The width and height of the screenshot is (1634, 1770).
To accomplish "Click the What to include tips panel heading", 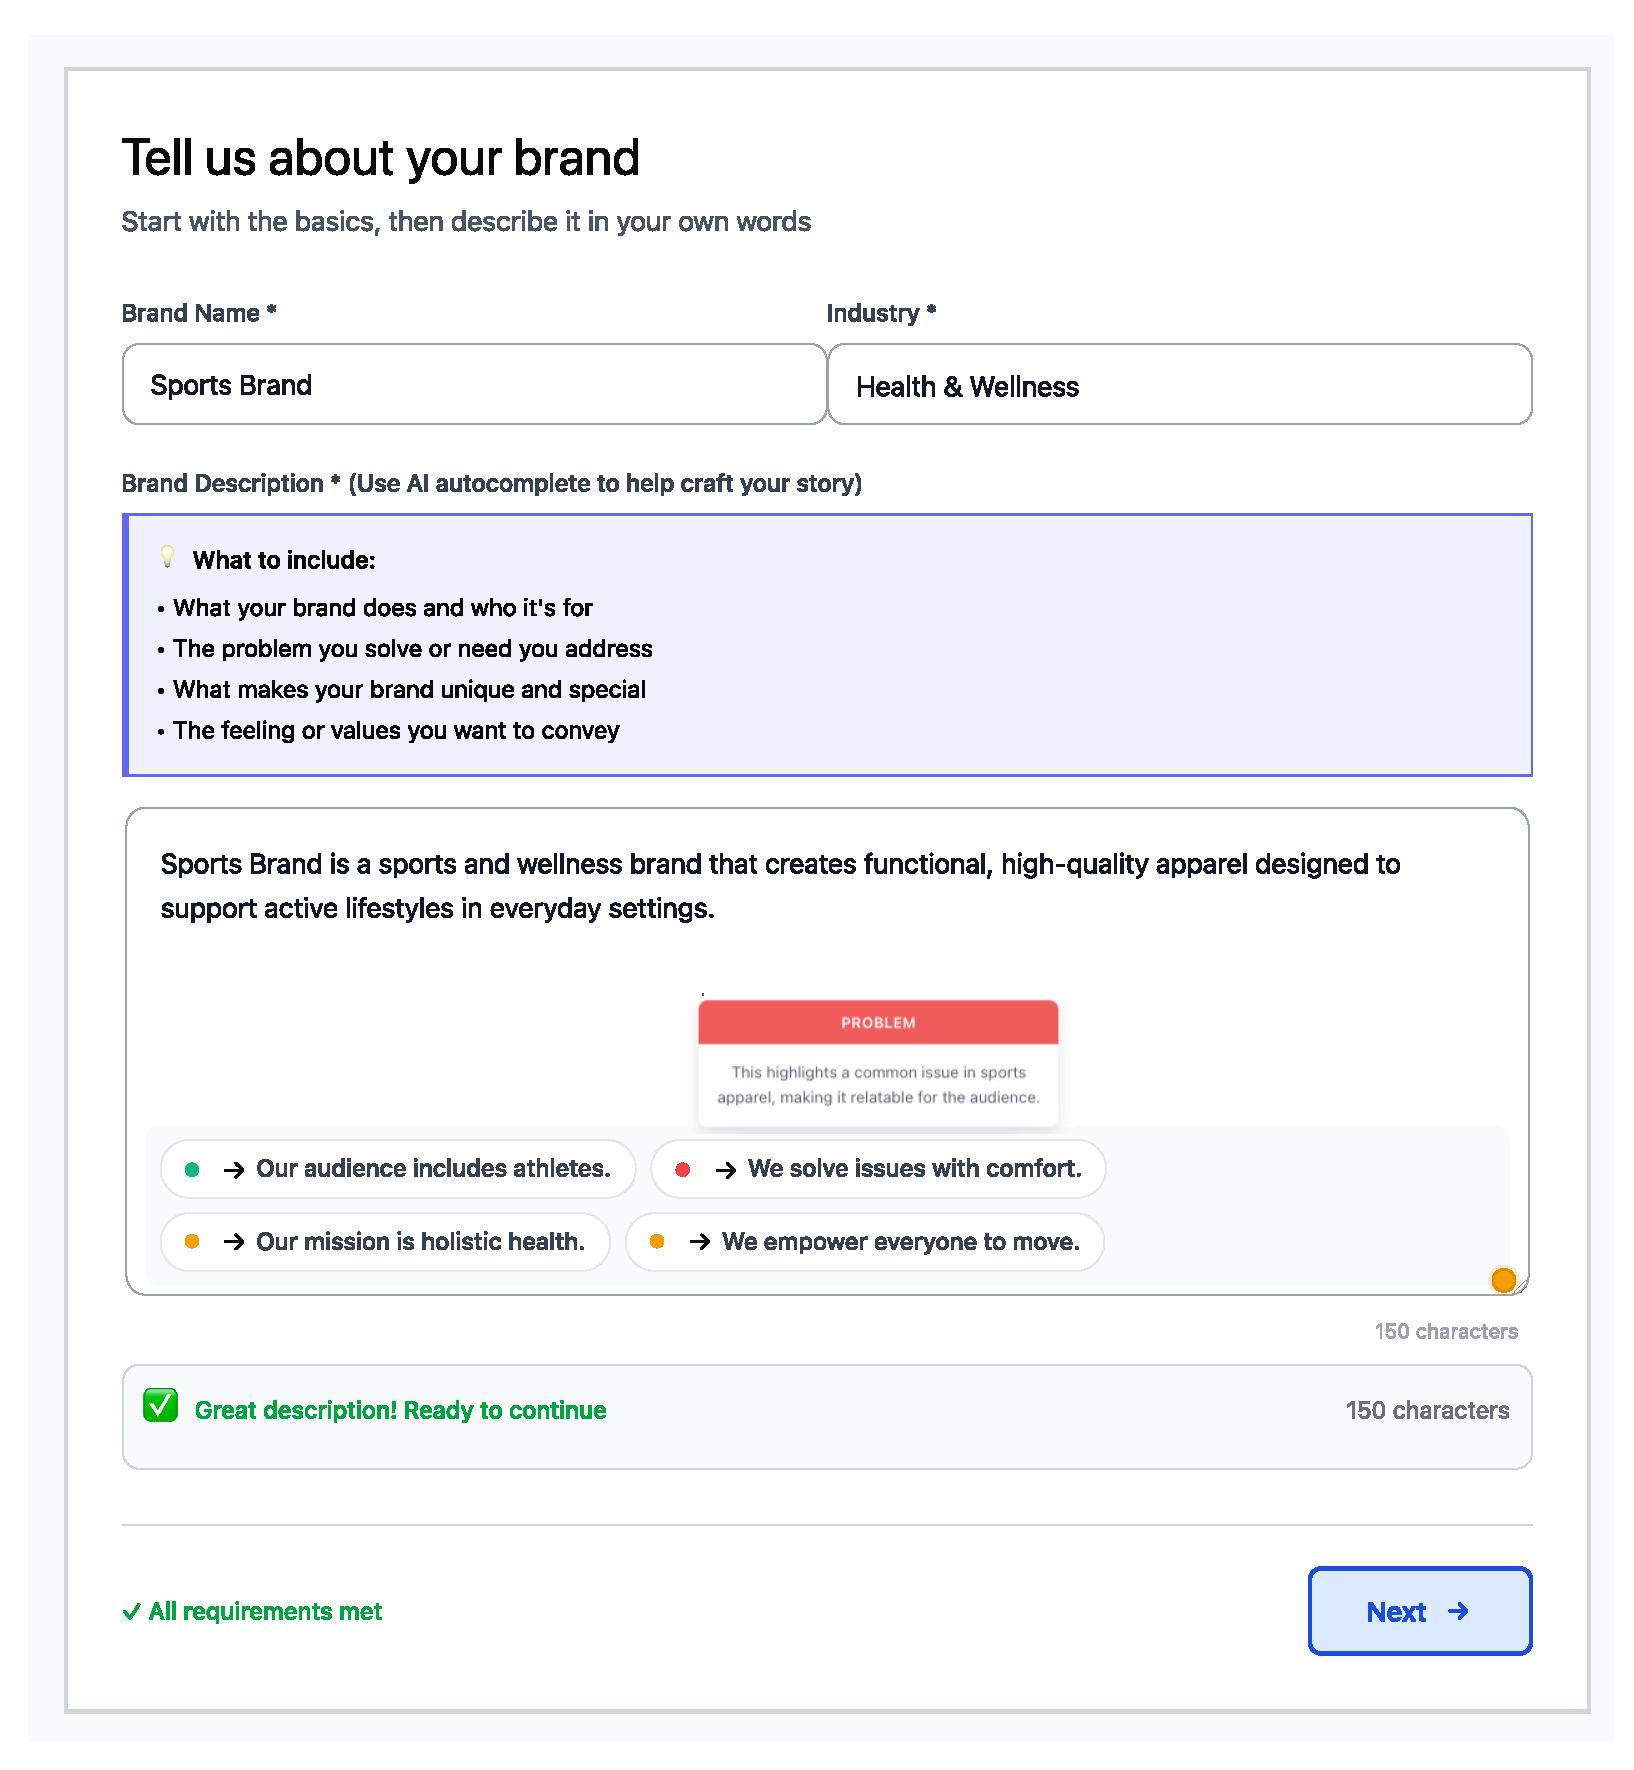I will click(x=284, y=560).
